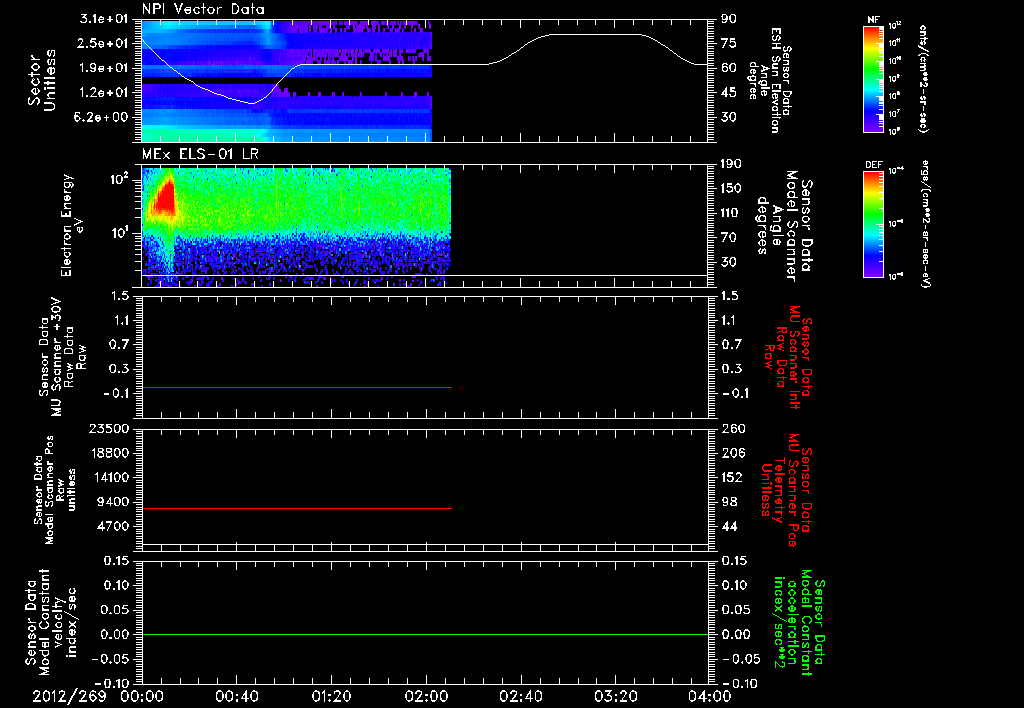Click the '152' telemetry tick value

732,477
